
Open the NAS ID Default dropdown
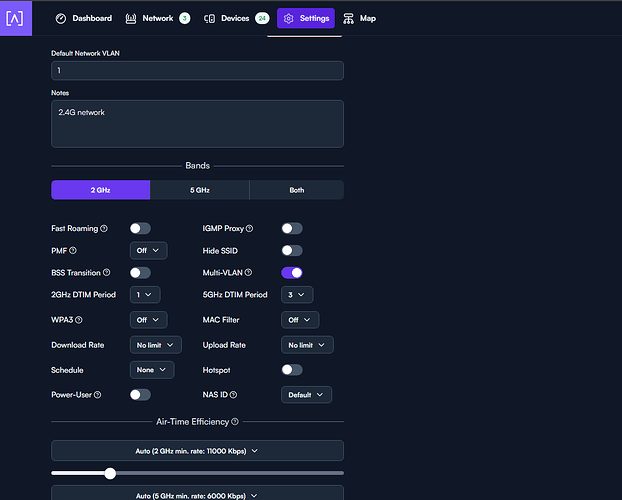(306, 394)
